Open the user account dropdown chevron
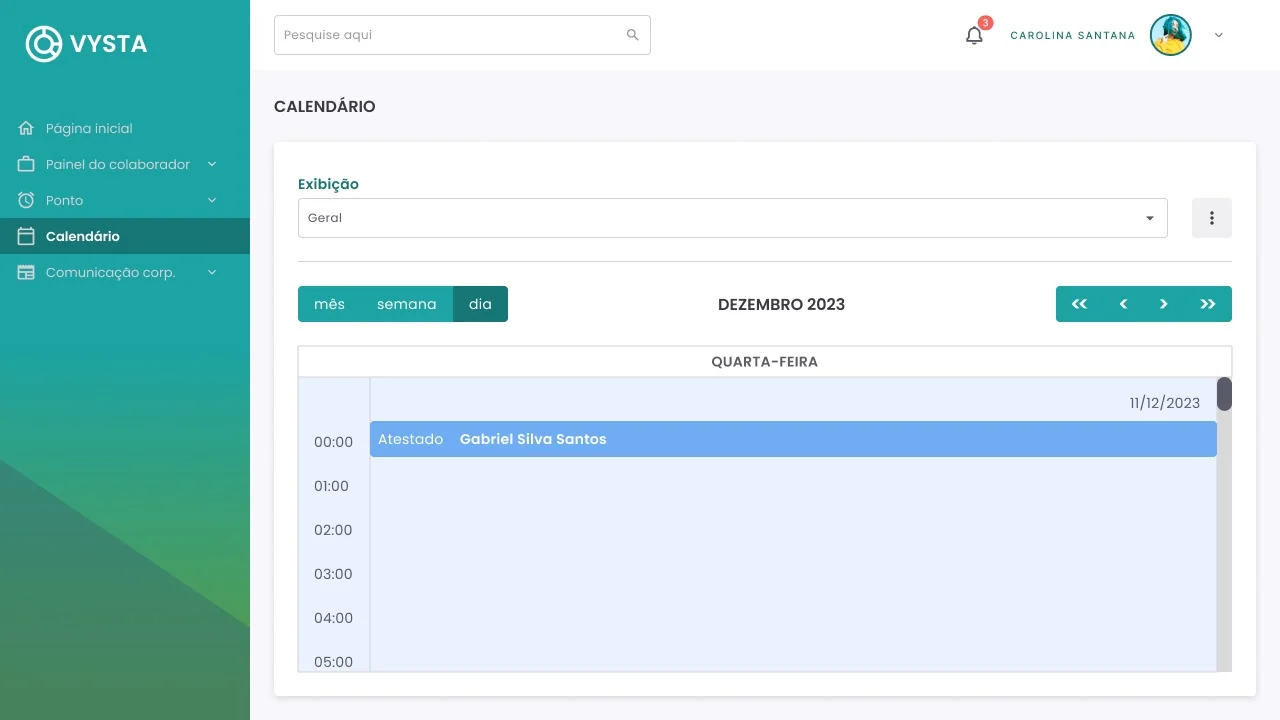The image size is (1280, 720). 1218,35
